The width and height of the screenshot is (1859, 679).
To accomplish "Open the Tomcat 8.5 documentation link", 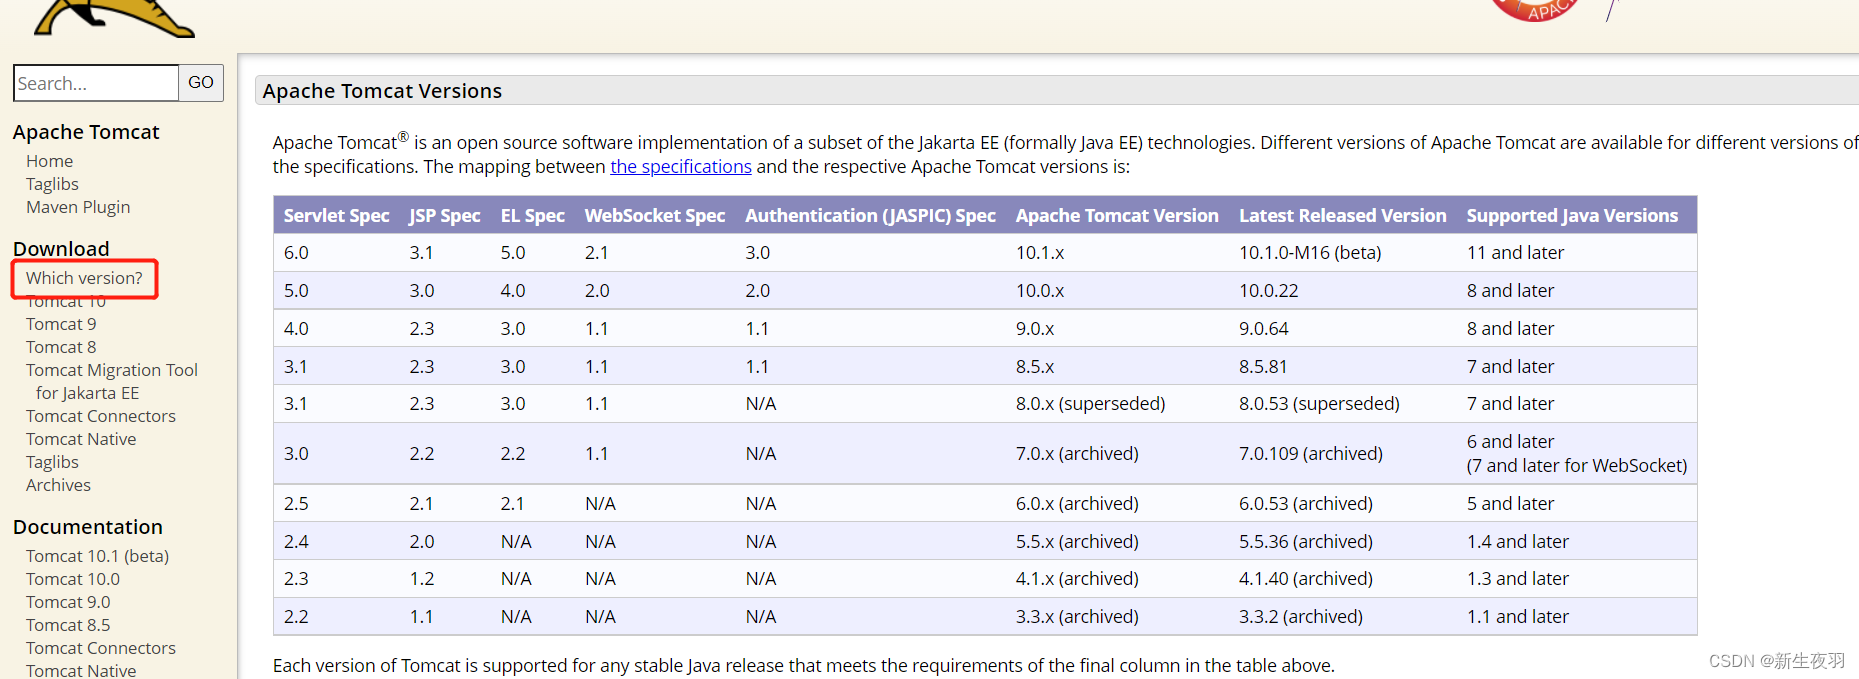I will [x=68, y=625].
